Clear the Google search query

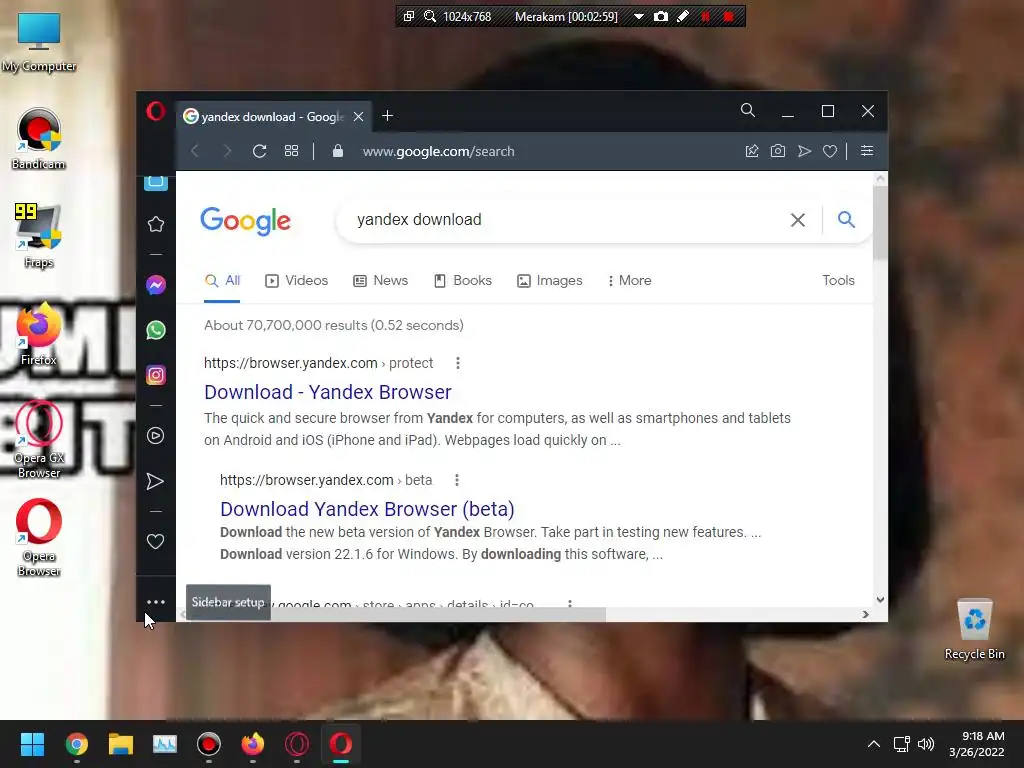[x=797, y=220]
